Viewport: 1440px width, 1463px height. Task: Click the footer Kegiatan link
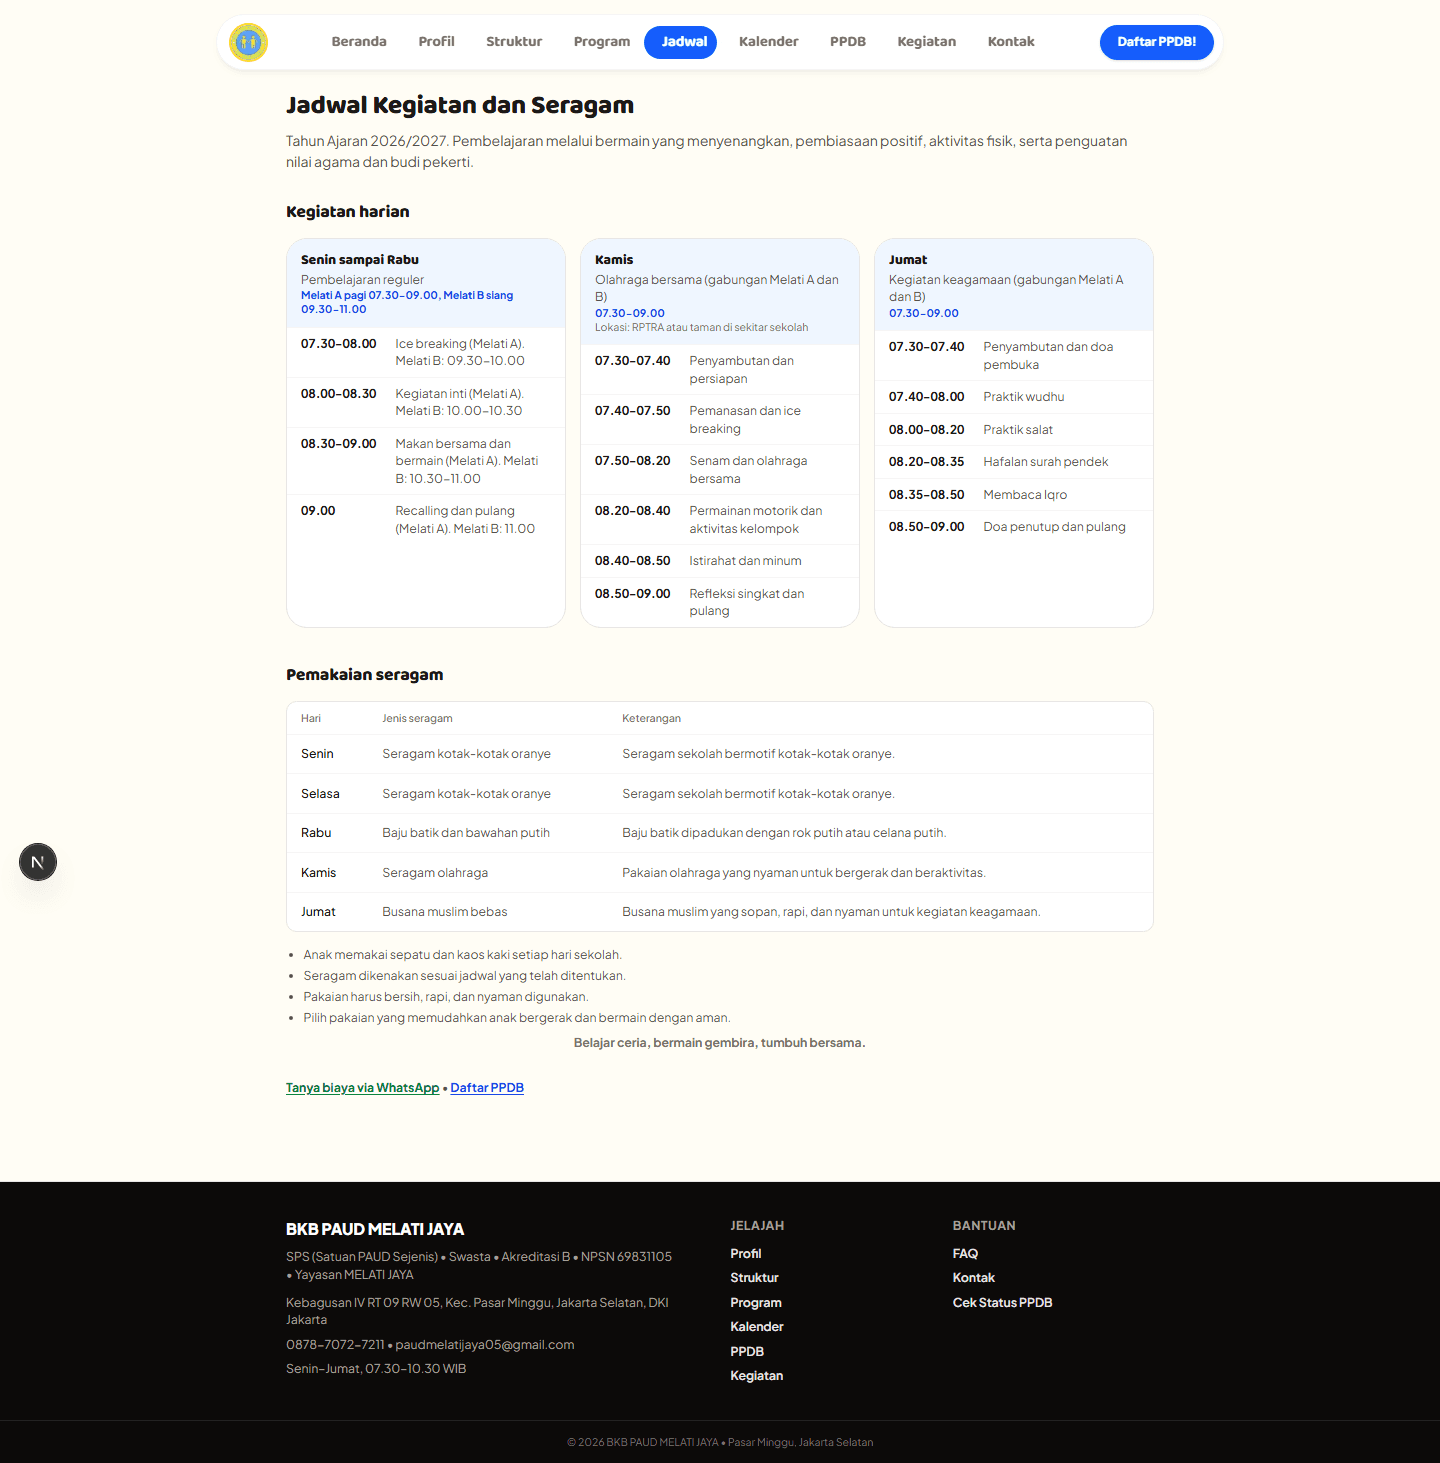(757, 1376)
